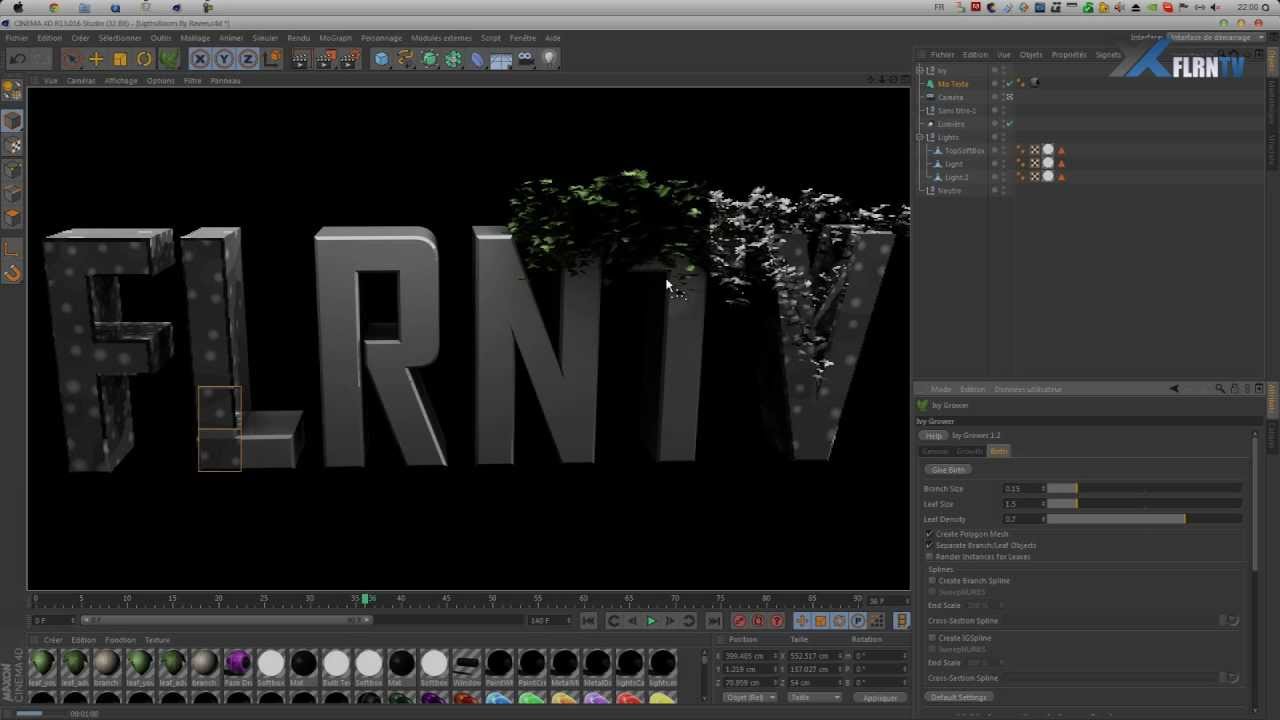Screen dimensions: 1280x720
Task: Toggle the Z axis lock button
Action: [x=248, y=59]
